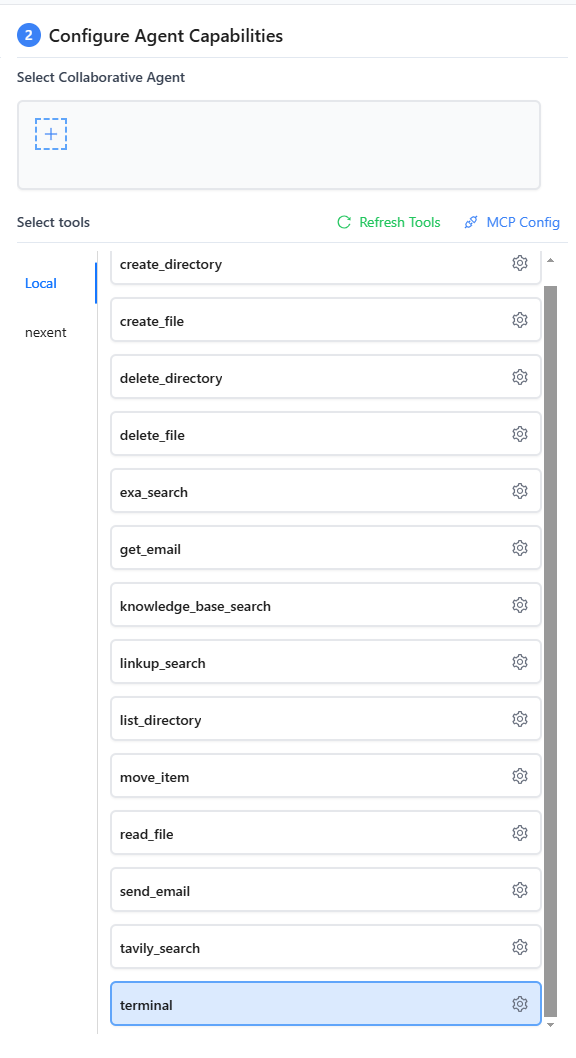Switch to the nexent tools tab
This screenshot has height=1058, width=576.
click(x=46, y=331)
